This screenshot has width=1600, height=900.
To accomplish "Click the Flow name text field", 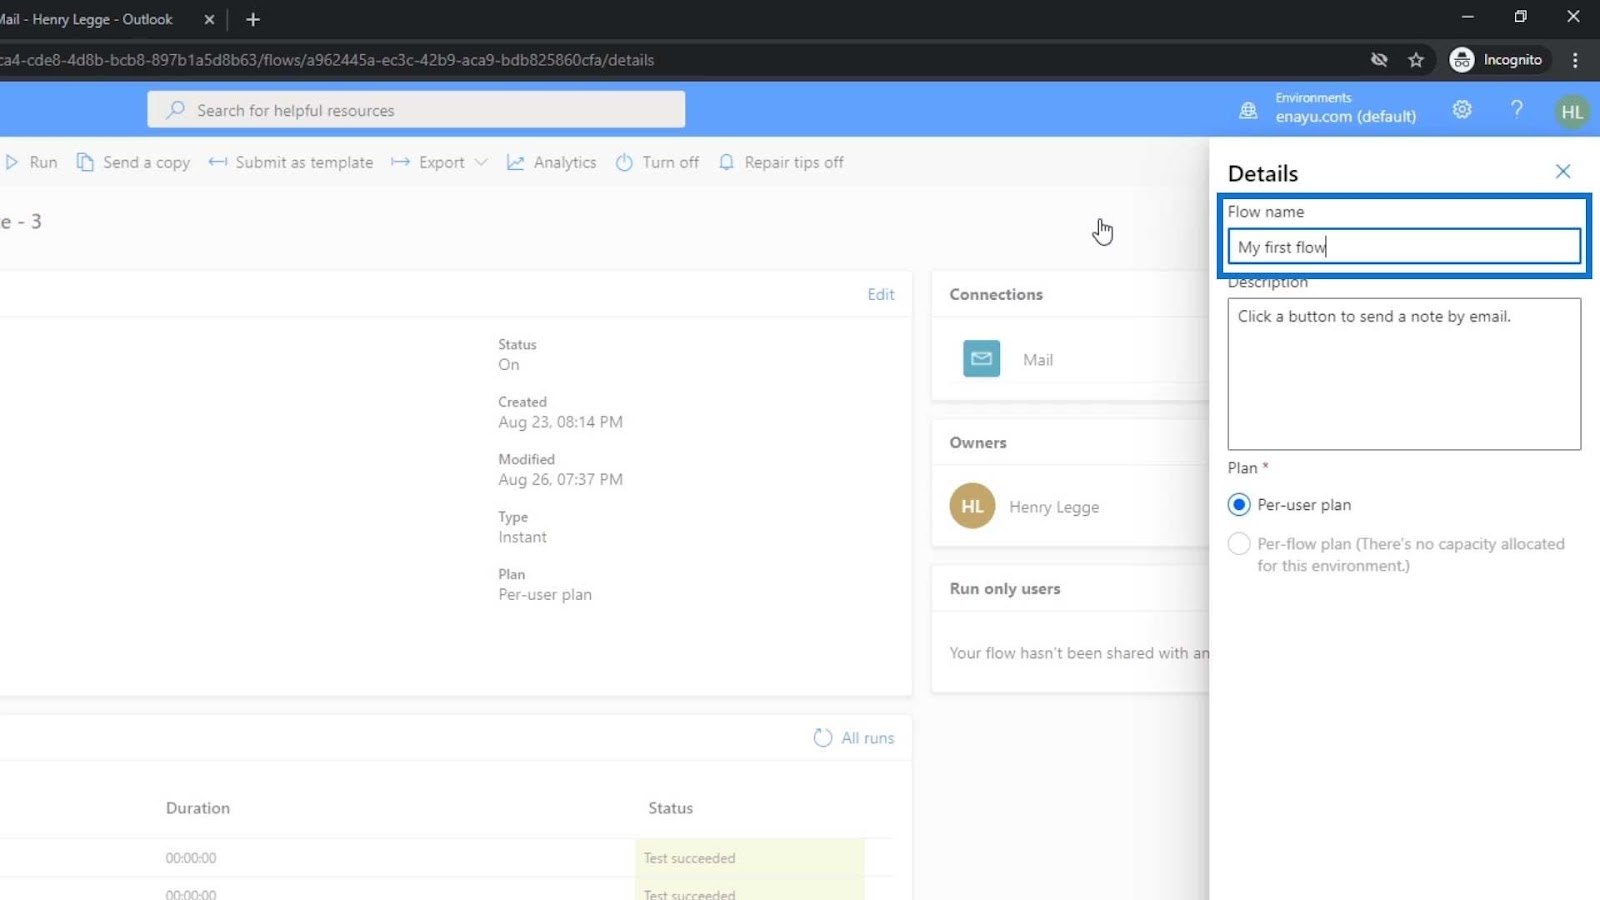I will 1404,247.
